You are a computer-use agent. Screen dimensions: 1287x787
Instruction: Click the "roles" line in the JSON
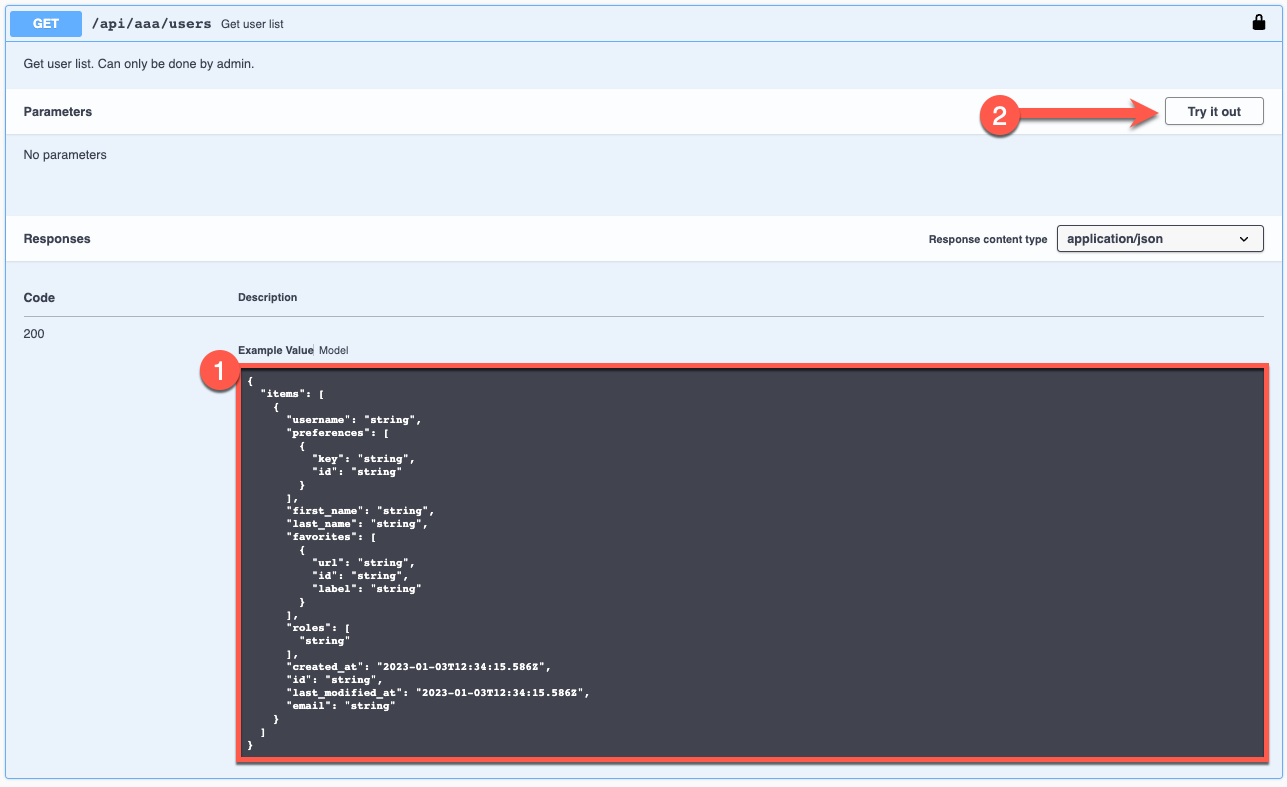click(x=318, y=628)
